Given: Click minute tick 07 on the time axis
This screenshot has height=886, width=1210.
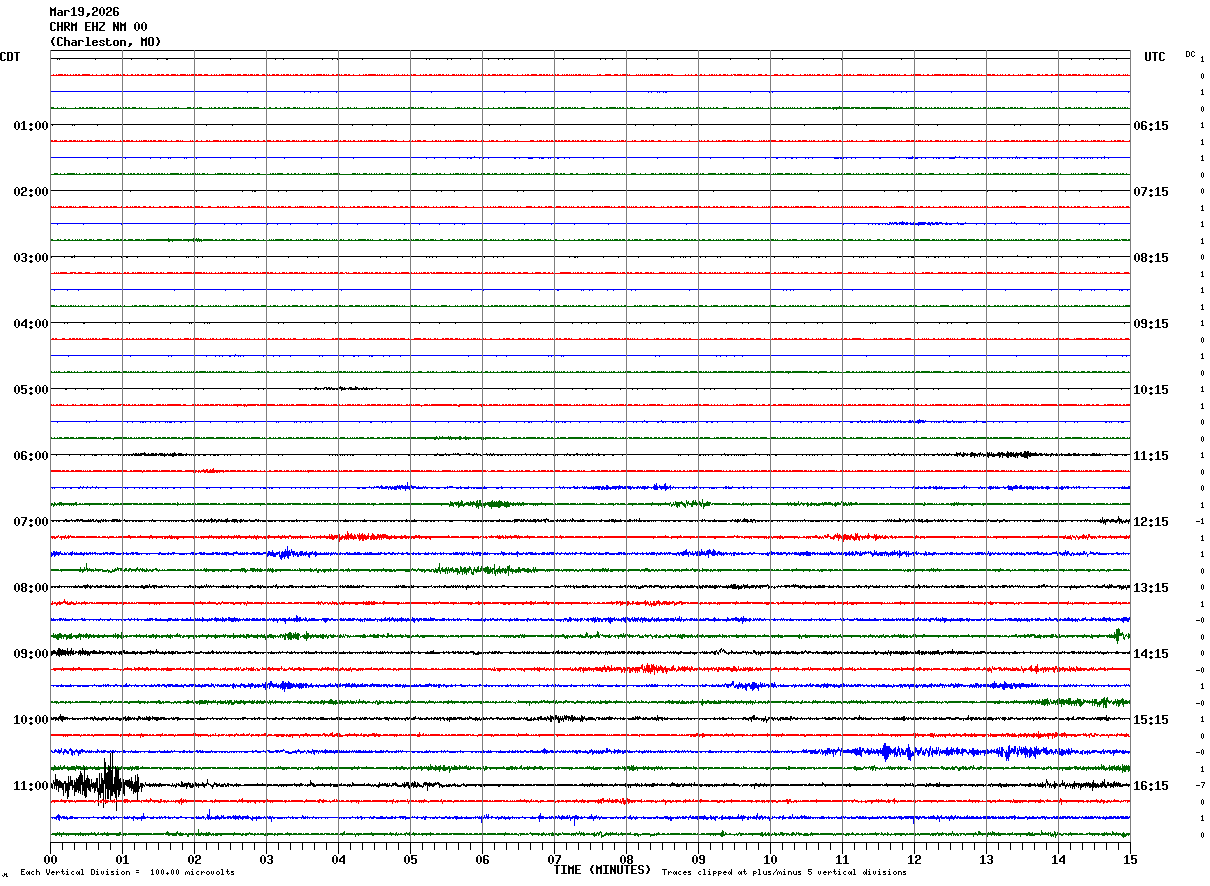Looking at the screenshot, I should 554,859.
